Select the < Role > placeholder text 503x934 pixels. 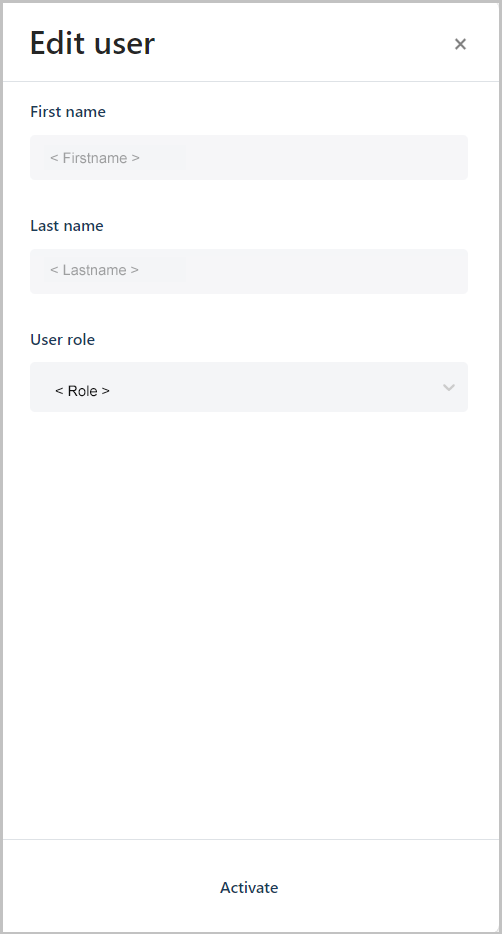(x=82, y=391)
